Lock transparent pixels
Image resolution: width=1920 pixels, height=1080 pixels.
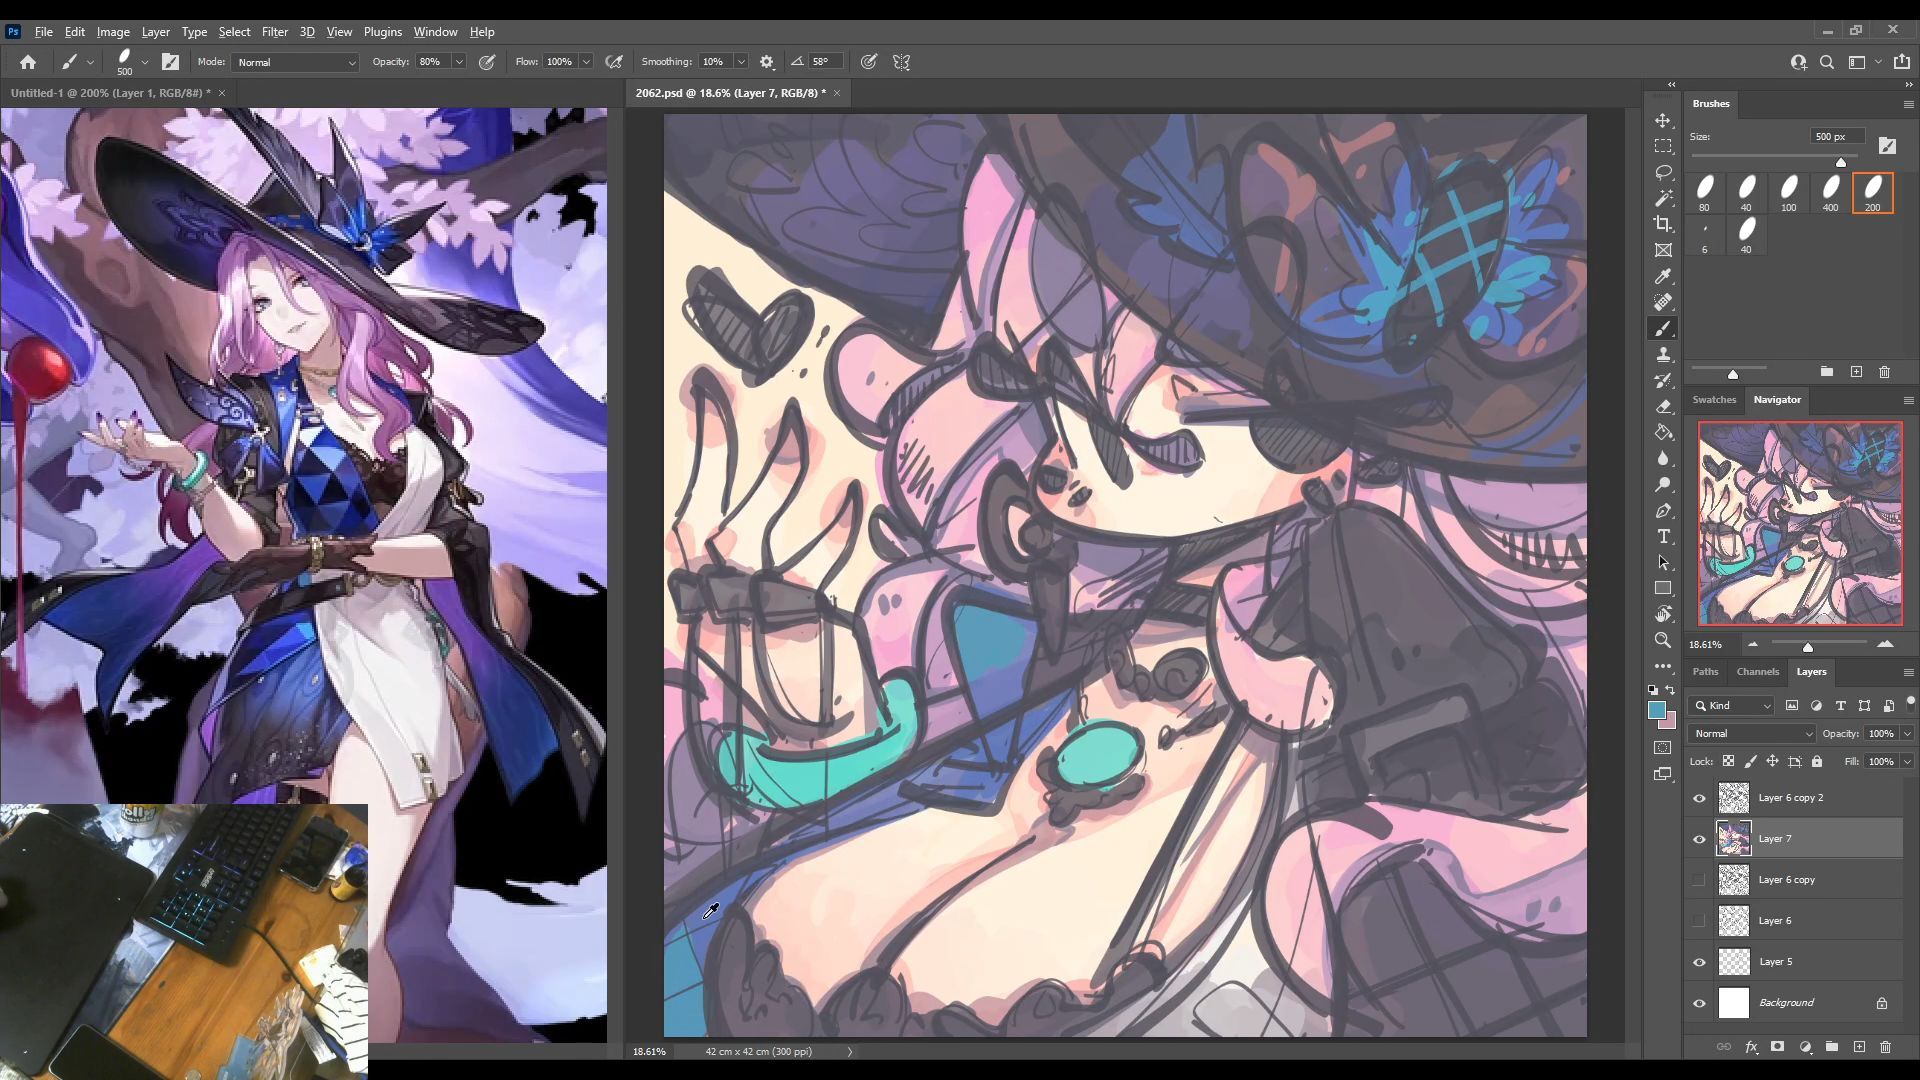click(1728, 761)
